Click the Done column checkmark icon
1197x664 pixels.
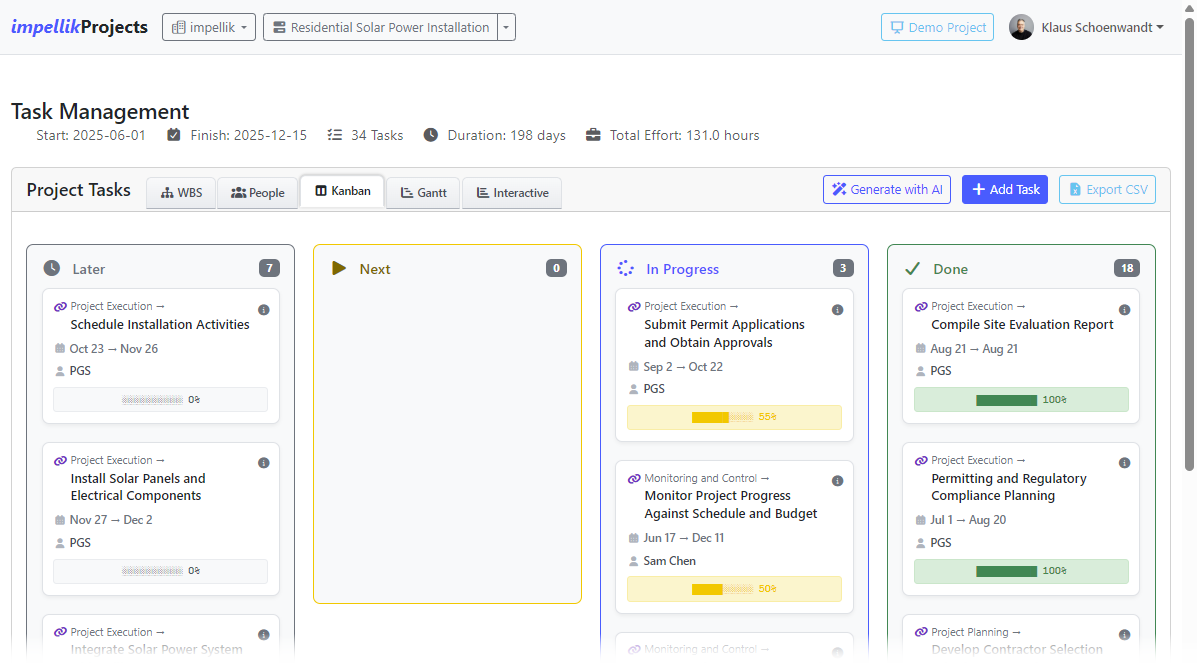(912, 269)
